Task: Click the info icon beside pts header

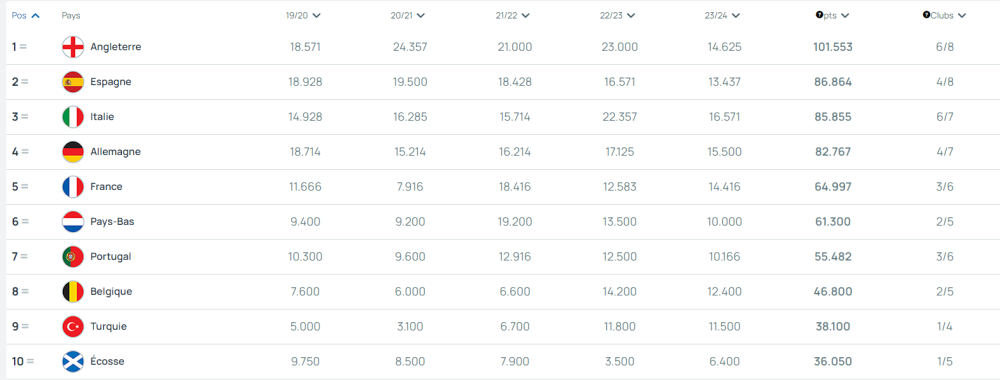Action: (819, 15)
